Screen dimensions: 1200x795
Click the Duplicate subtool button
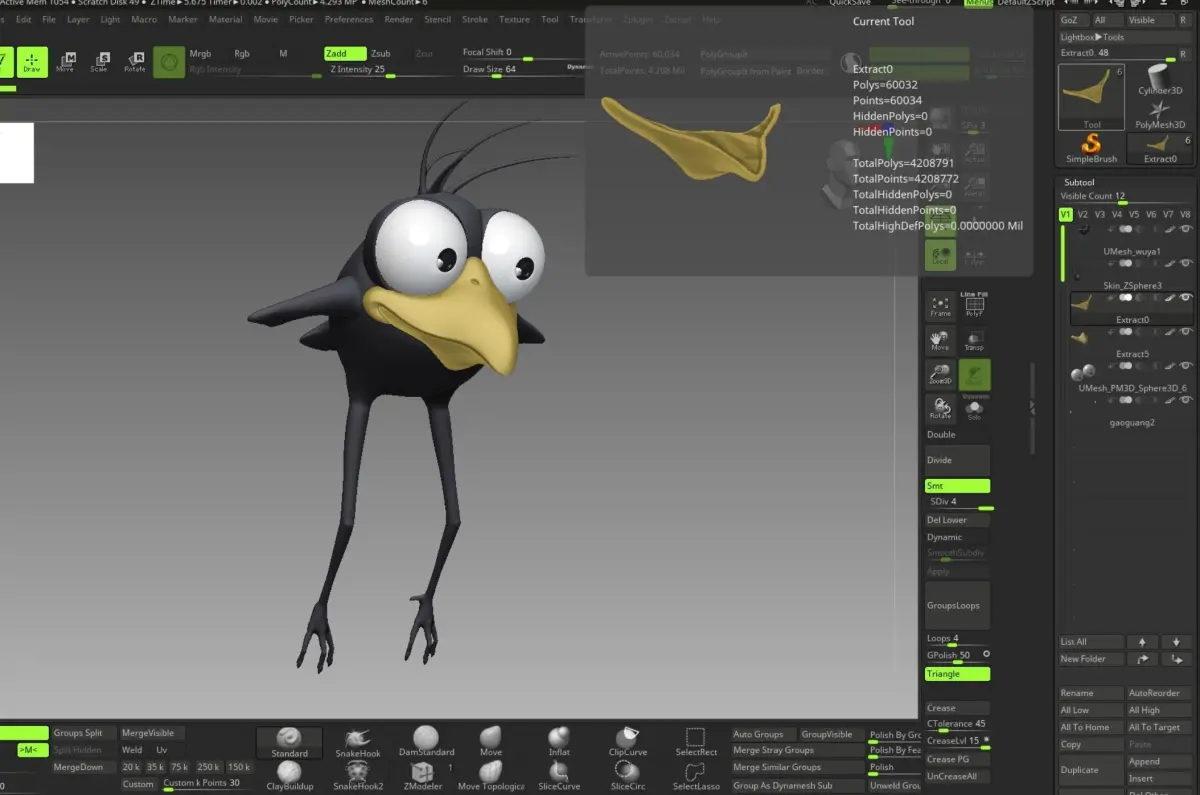[x=1090, y=770]
